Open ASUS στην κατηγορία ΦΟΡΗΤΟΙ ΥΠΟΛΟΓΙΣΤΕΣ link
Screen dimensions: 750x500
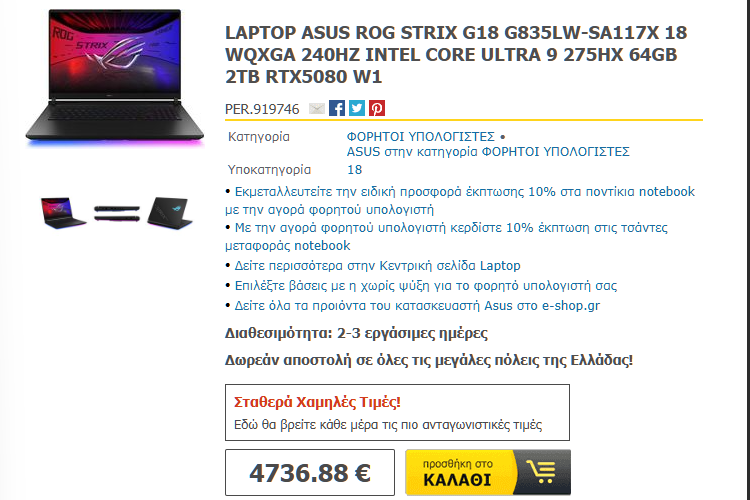488,152
